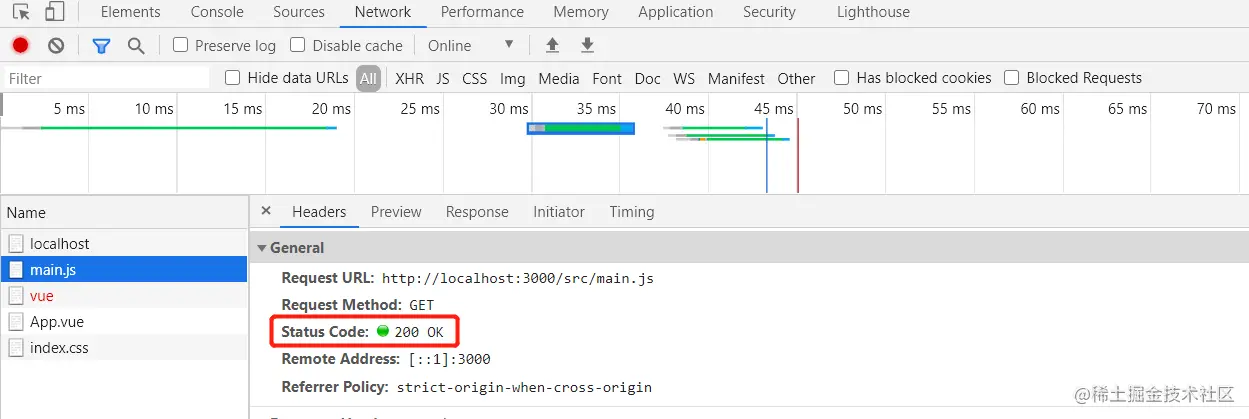Open network search magnifier

click(x=136, y=45)
